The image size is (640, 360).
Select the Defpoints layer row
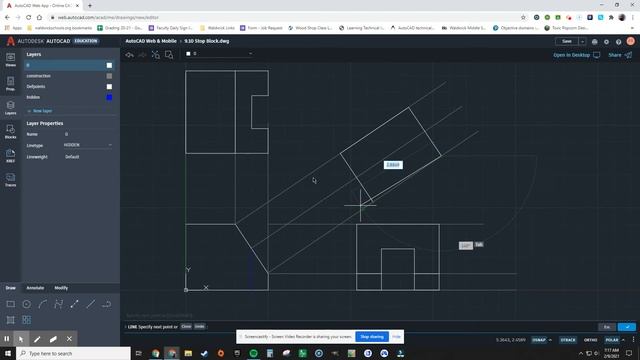[69, 87]
